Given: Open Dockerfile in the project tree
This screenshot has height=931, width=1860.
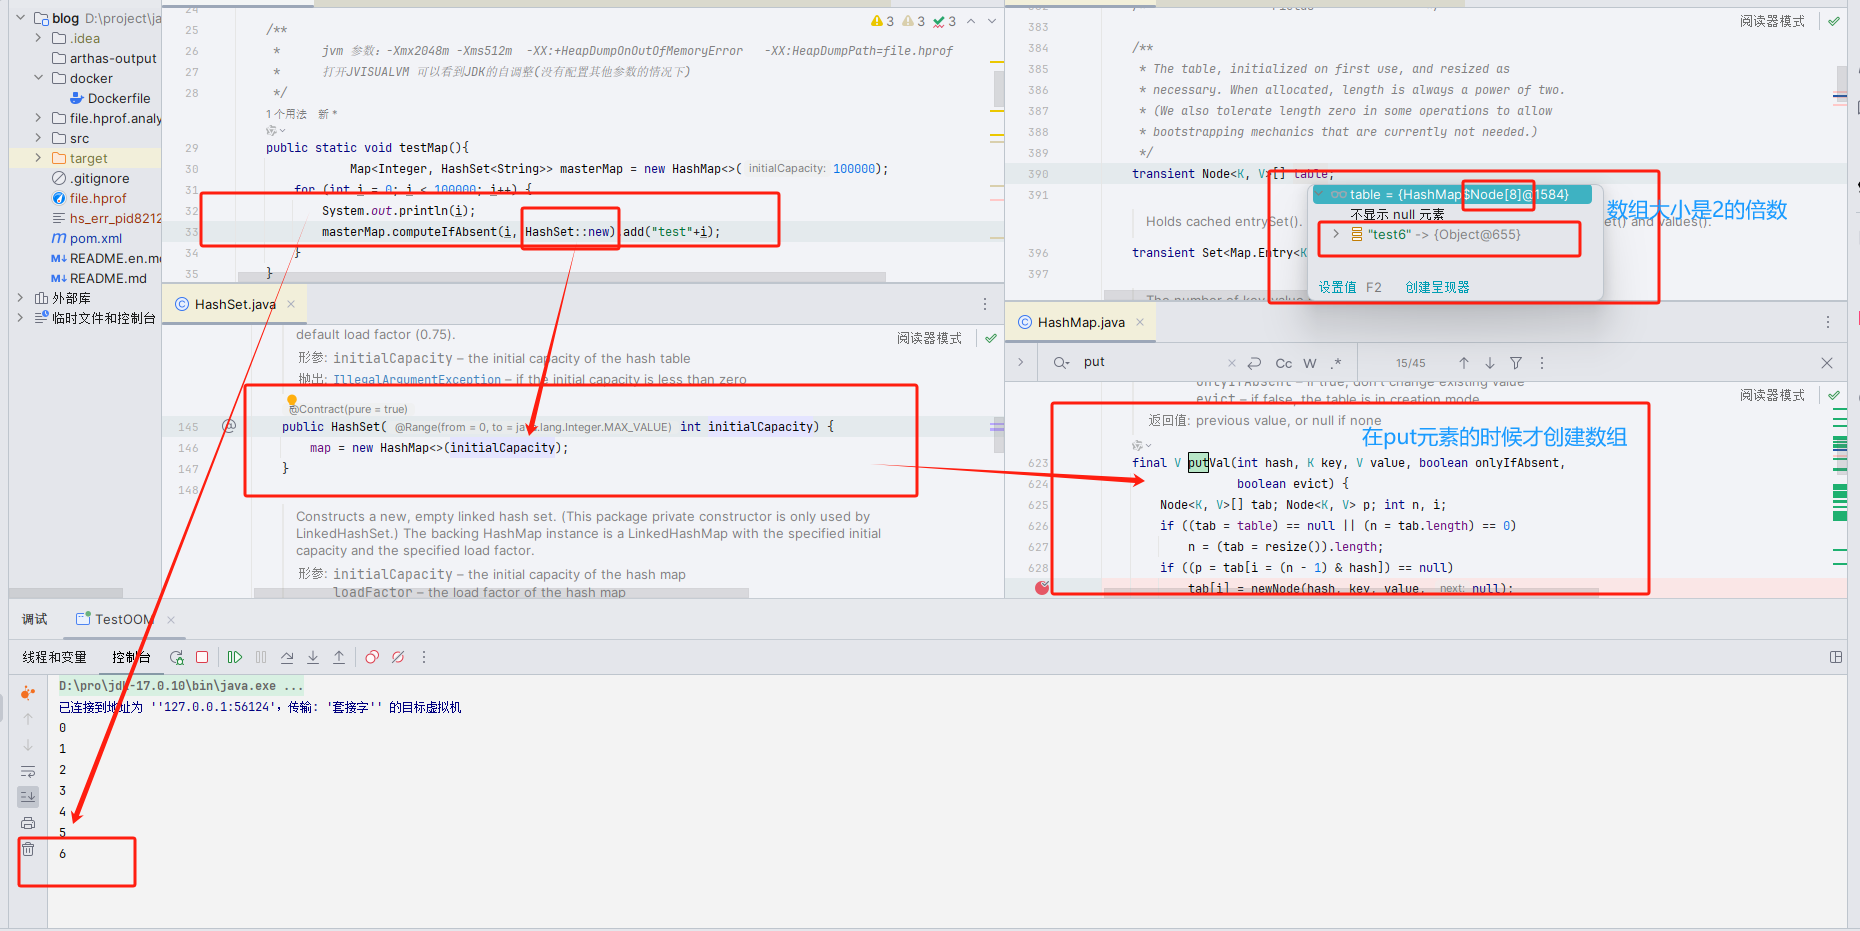Looking at the screenshot, I should point(119,98).
